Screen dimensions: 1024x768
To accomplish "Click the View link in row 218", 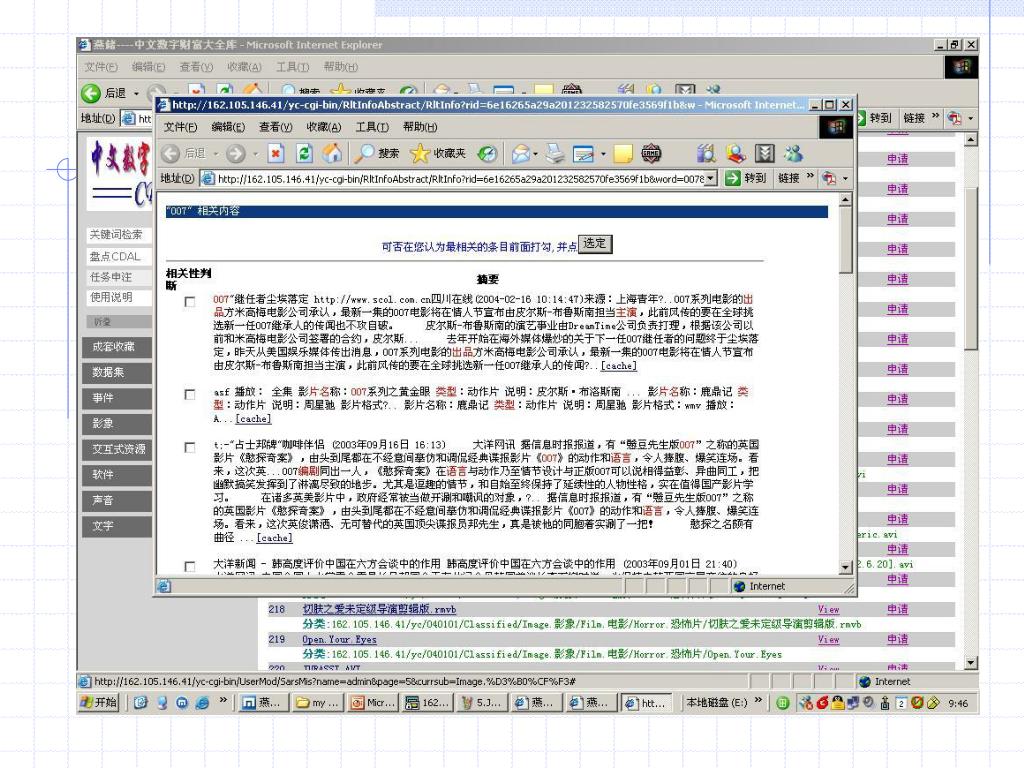I will [828, 609].
